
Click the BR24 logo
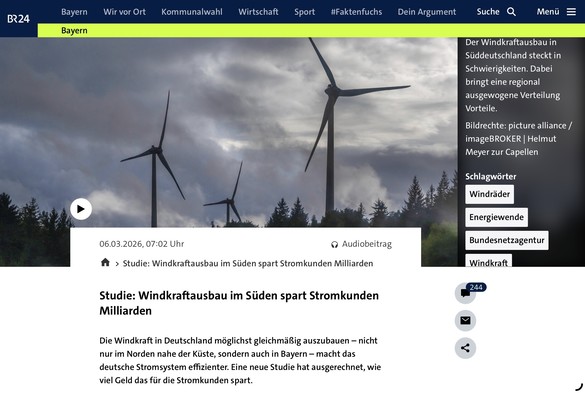point(18,18)
